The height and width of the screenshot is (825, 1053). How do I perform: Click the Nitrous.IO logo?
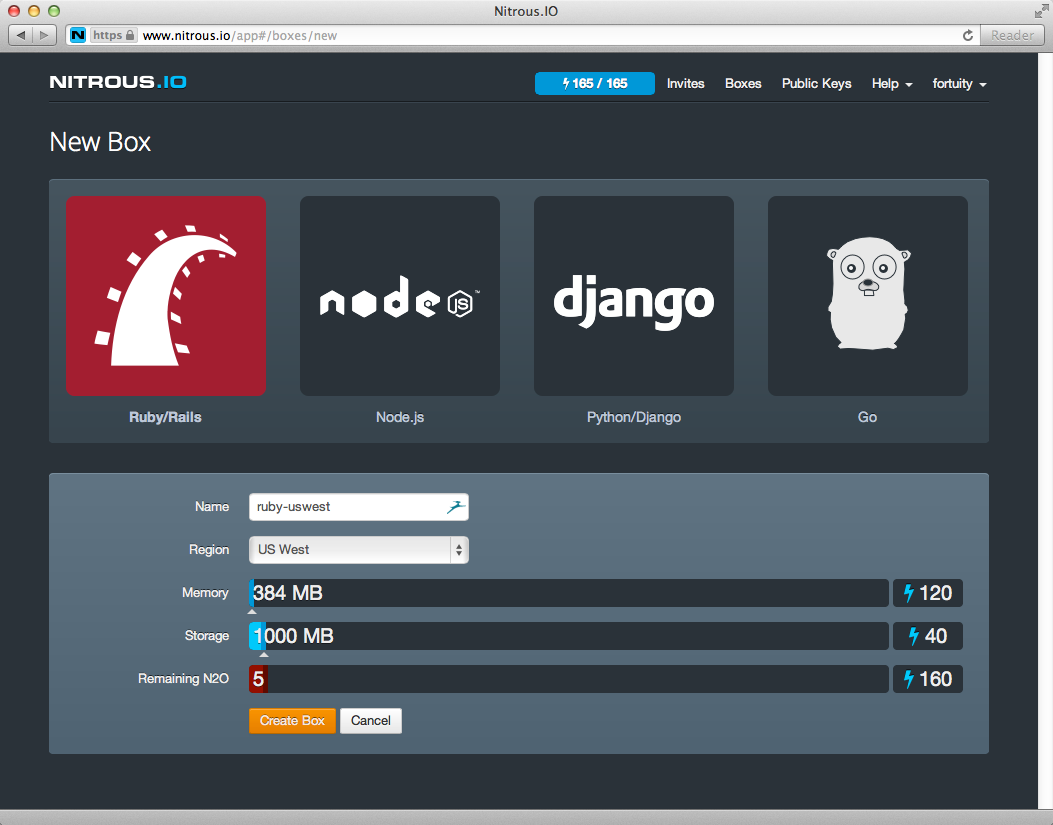tap(118, 82)
